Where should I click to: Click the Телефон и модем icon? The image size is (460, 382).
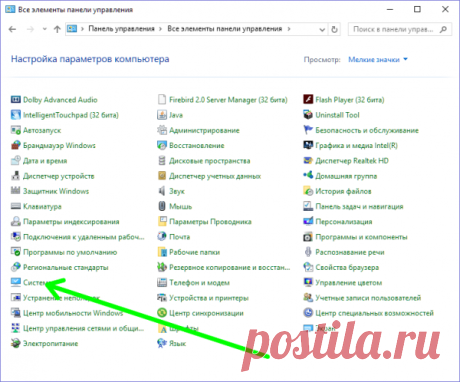pyautogui.click(x=162, y=283)
